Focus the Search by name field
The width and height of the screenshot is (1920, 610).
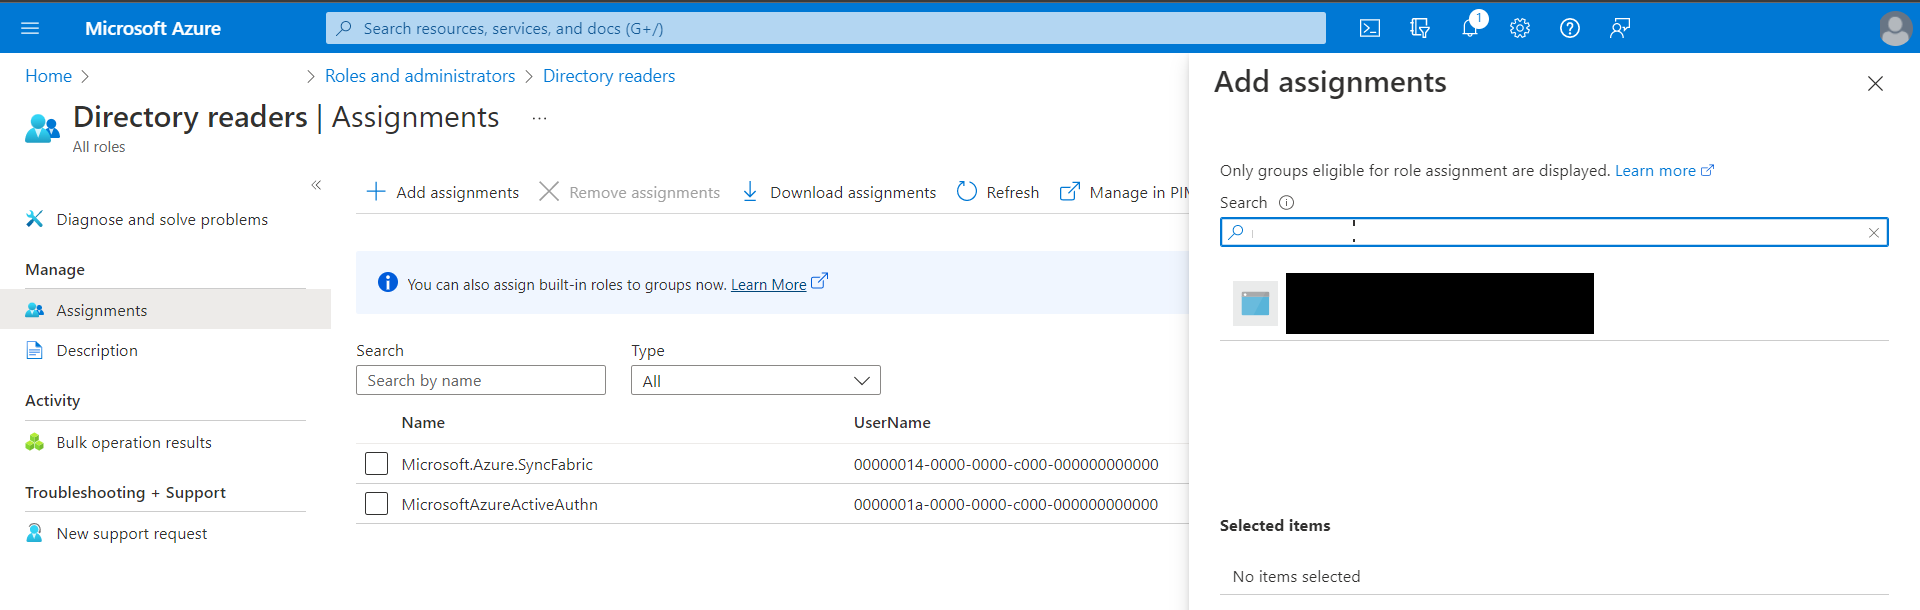481,380
